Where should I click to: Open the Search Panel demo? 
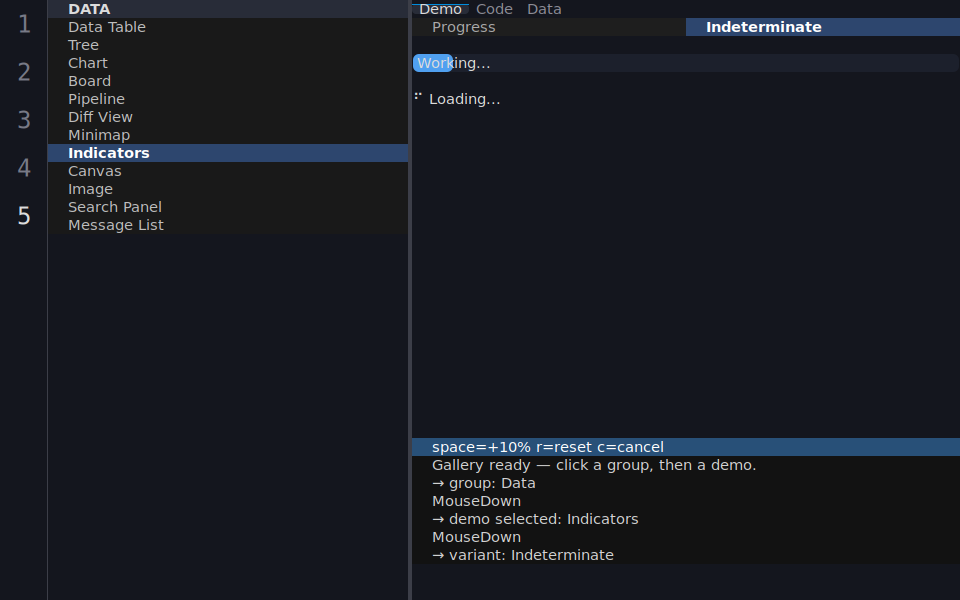[x=228, y=207]
